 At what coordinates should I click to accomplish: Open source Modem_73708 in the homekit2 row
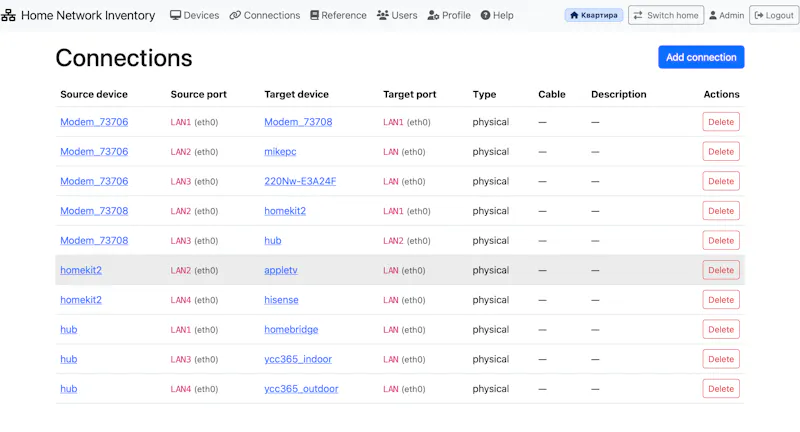coord(94,211)
